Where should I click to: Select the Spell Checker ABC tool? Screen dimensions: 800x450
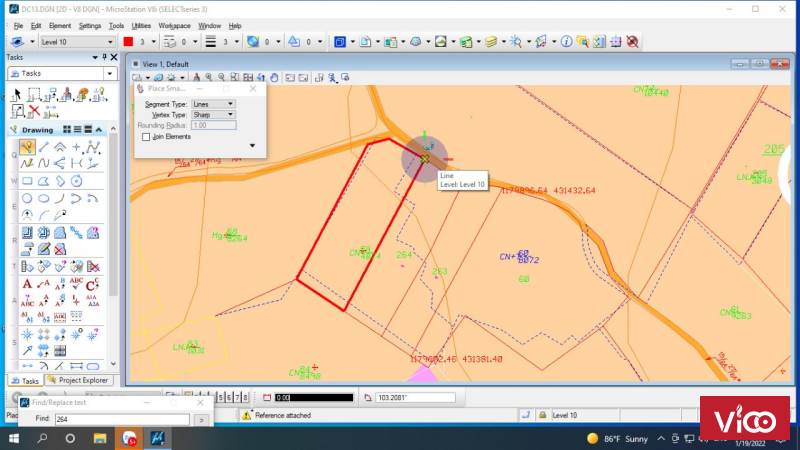click(x=76, y=284)
